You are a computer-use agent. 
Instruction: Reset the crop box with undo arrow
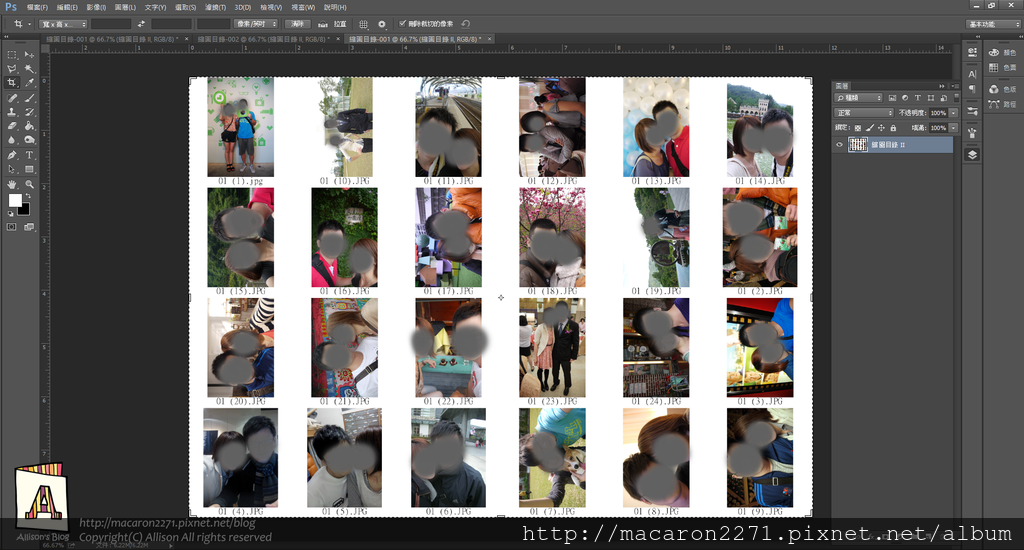466,24
